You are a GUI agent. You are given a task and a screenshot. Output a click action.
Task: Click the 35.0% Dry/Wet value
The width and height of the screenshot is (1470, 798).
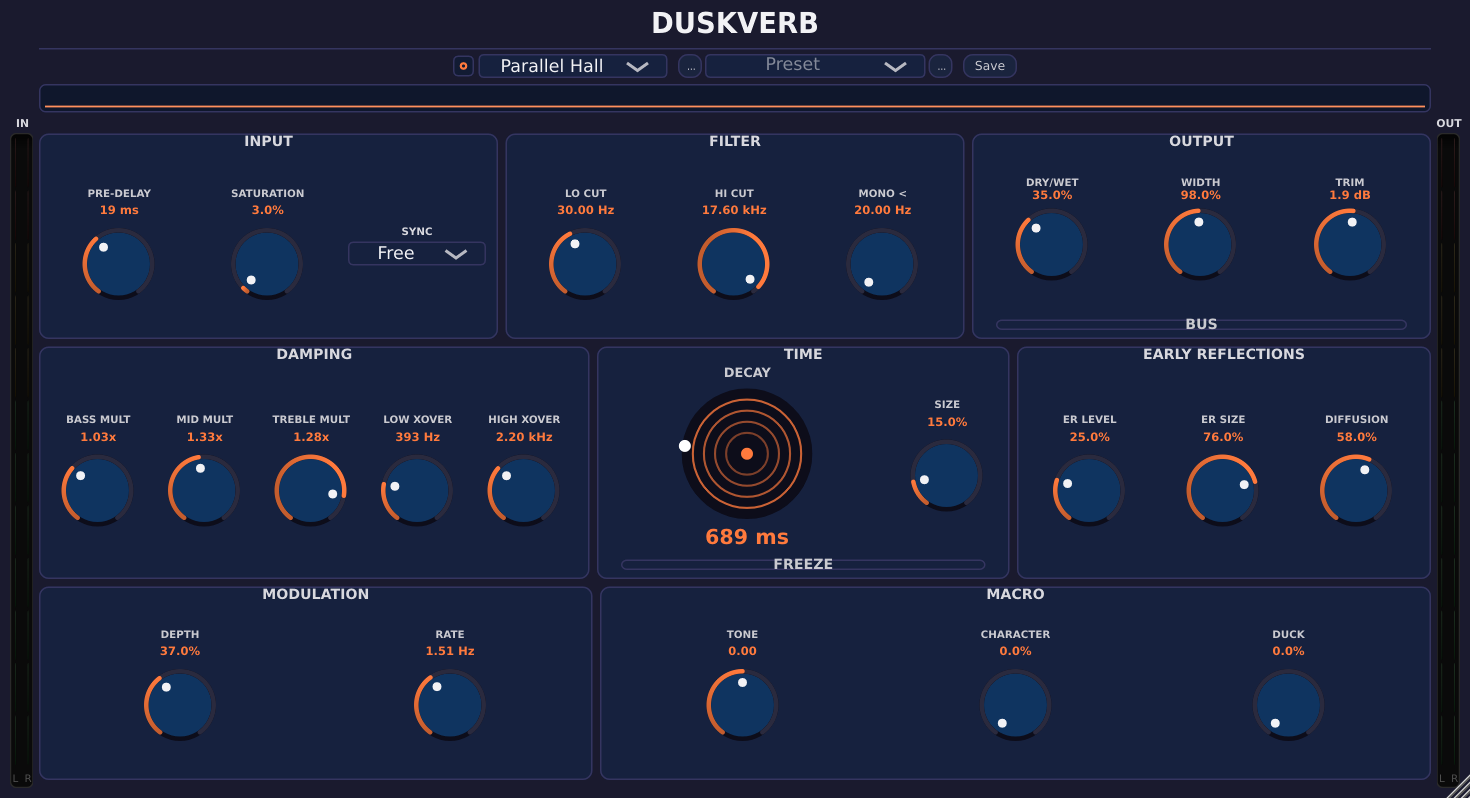pos(1052,195)
